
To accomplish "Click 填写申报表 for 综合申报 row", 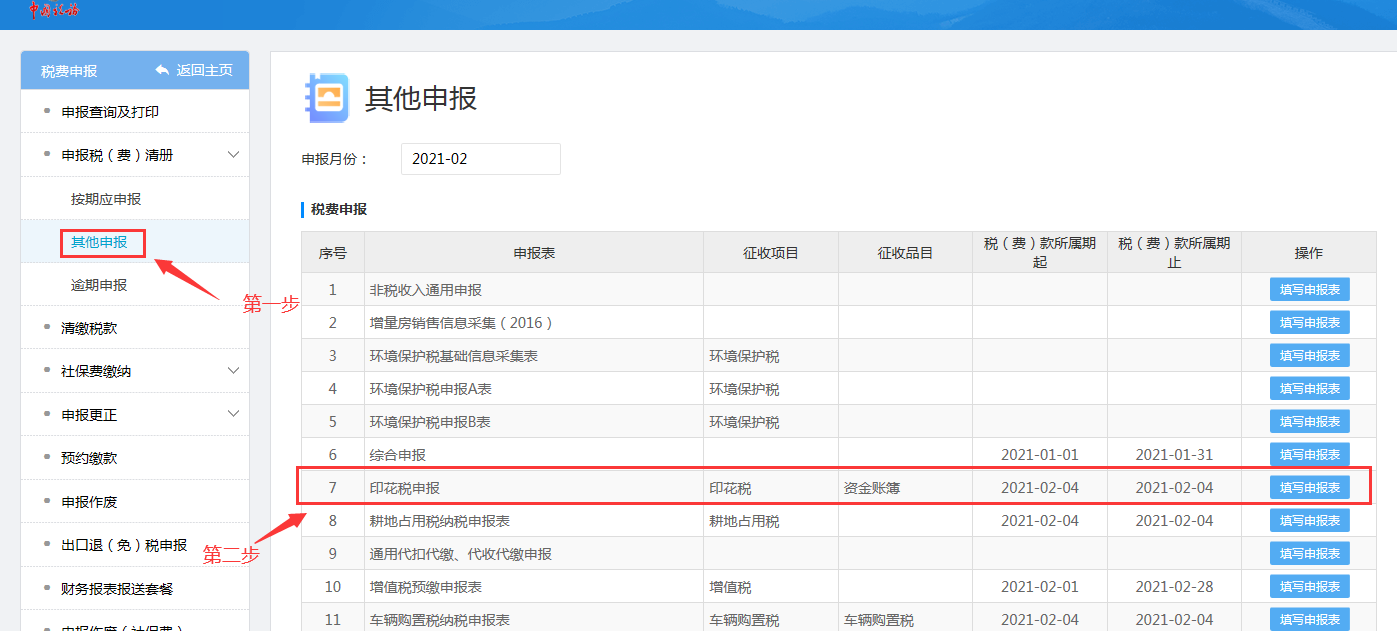I will [1309, 455].
